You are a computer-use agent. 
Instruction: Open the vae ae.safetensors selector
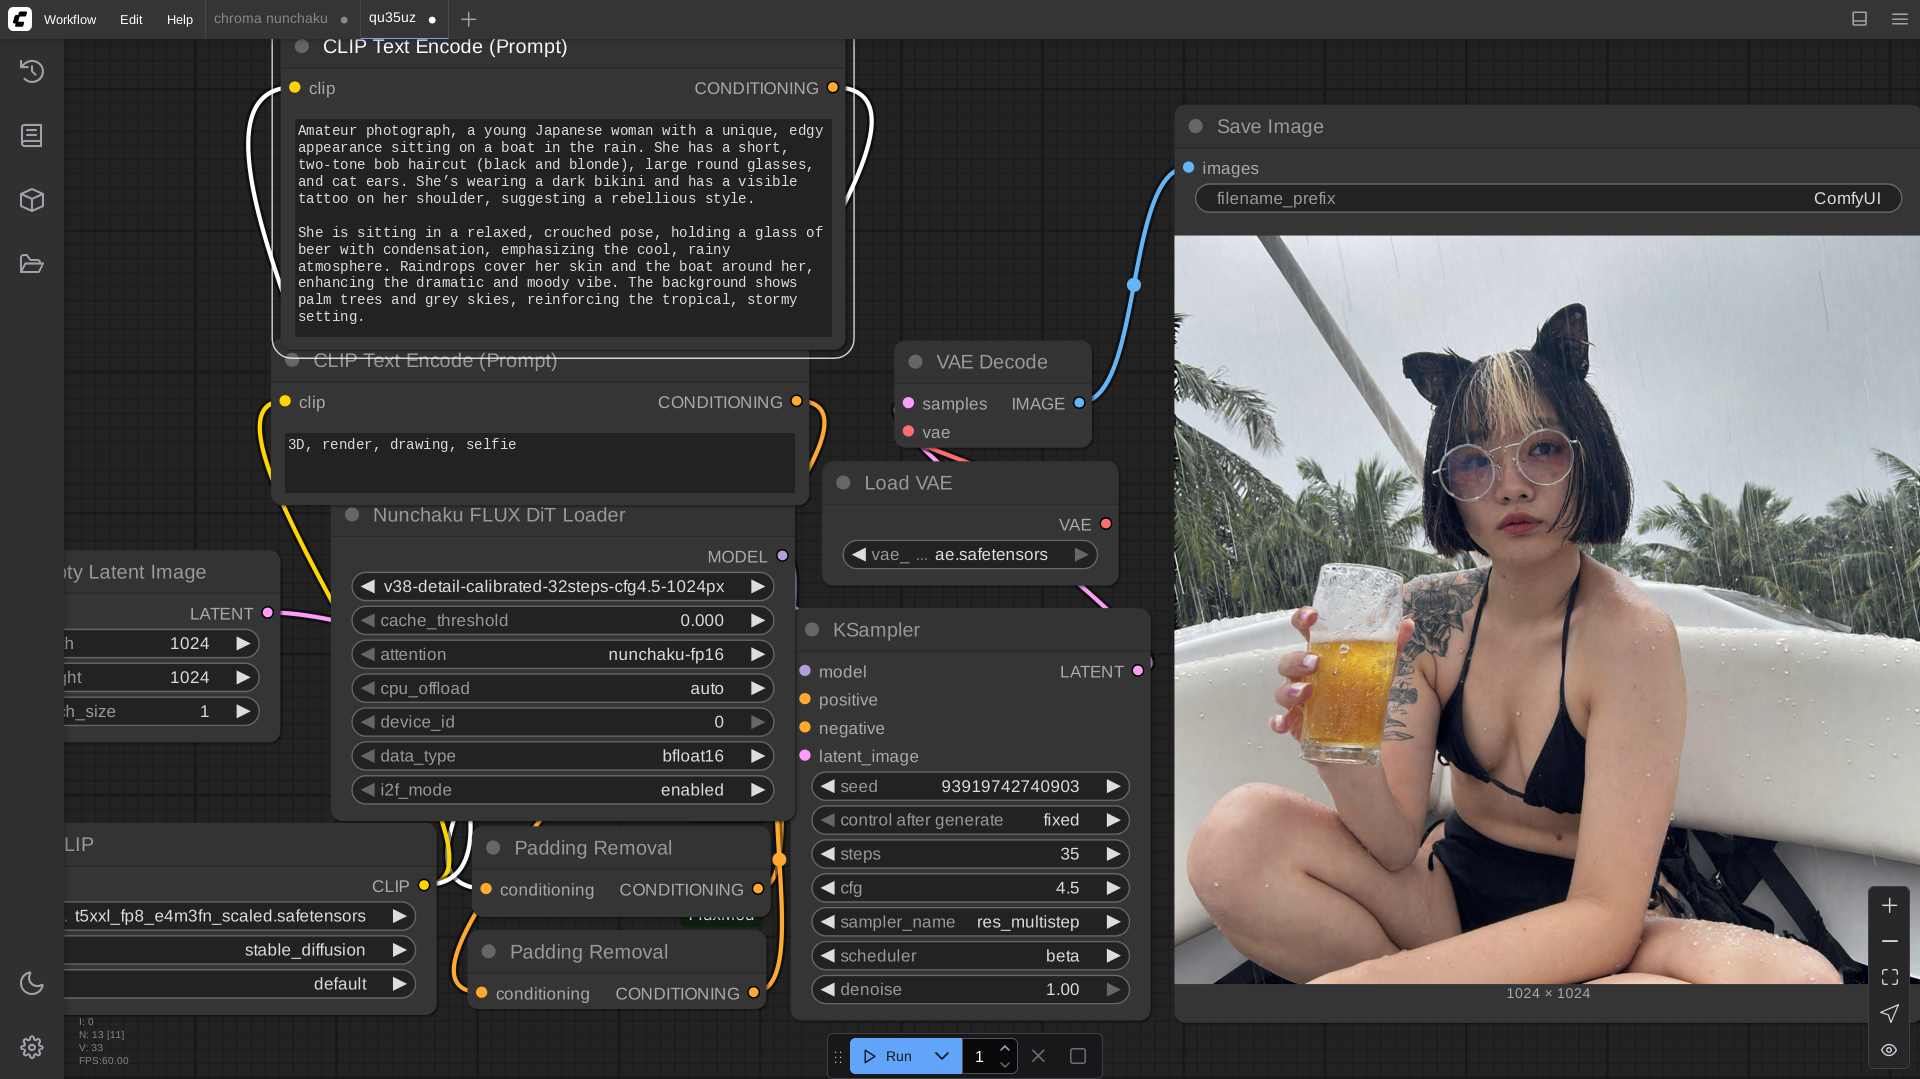[x=970, y=554]
